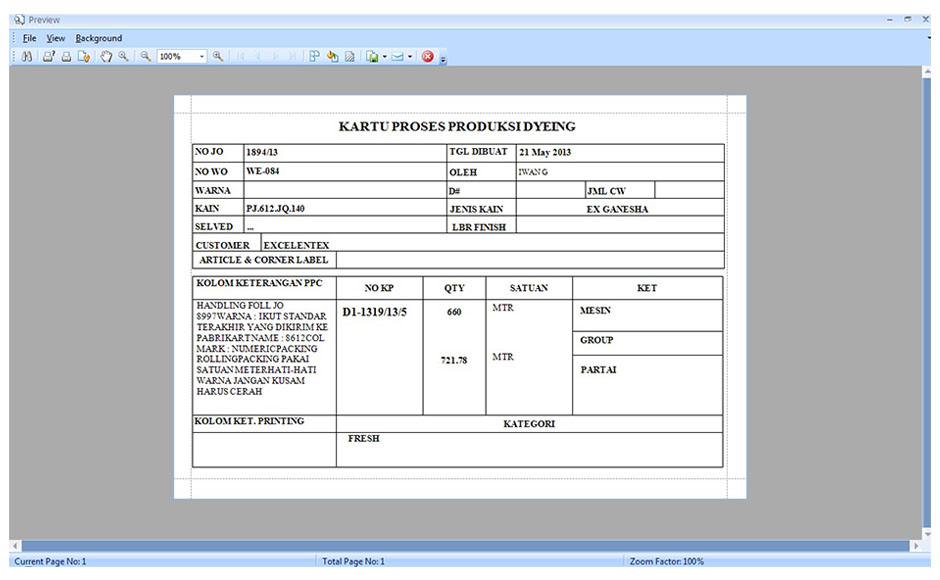Open Page Setup from the toolbar

(84, 57)
